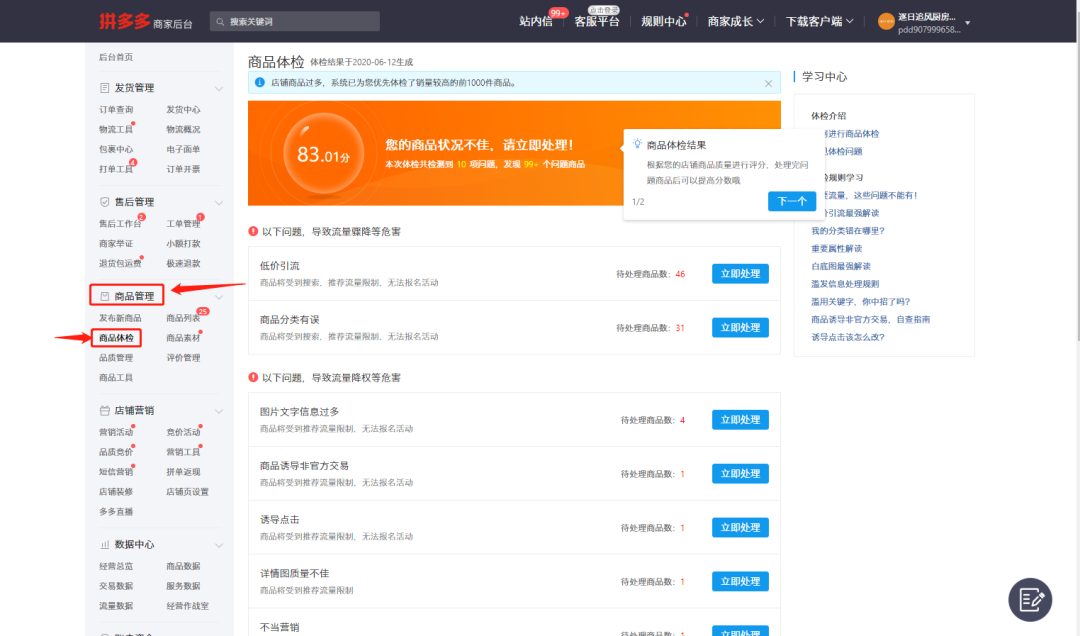The height and width of the screenshot is (636, 1080).
Task: Open 多多直播 in sidebar
Action: point(116,512)
